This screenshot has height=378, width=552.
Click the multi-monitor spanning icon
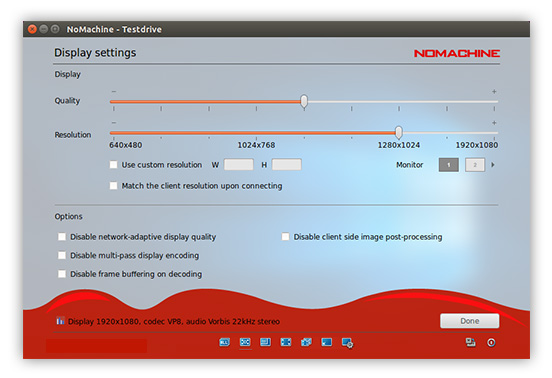306,342
